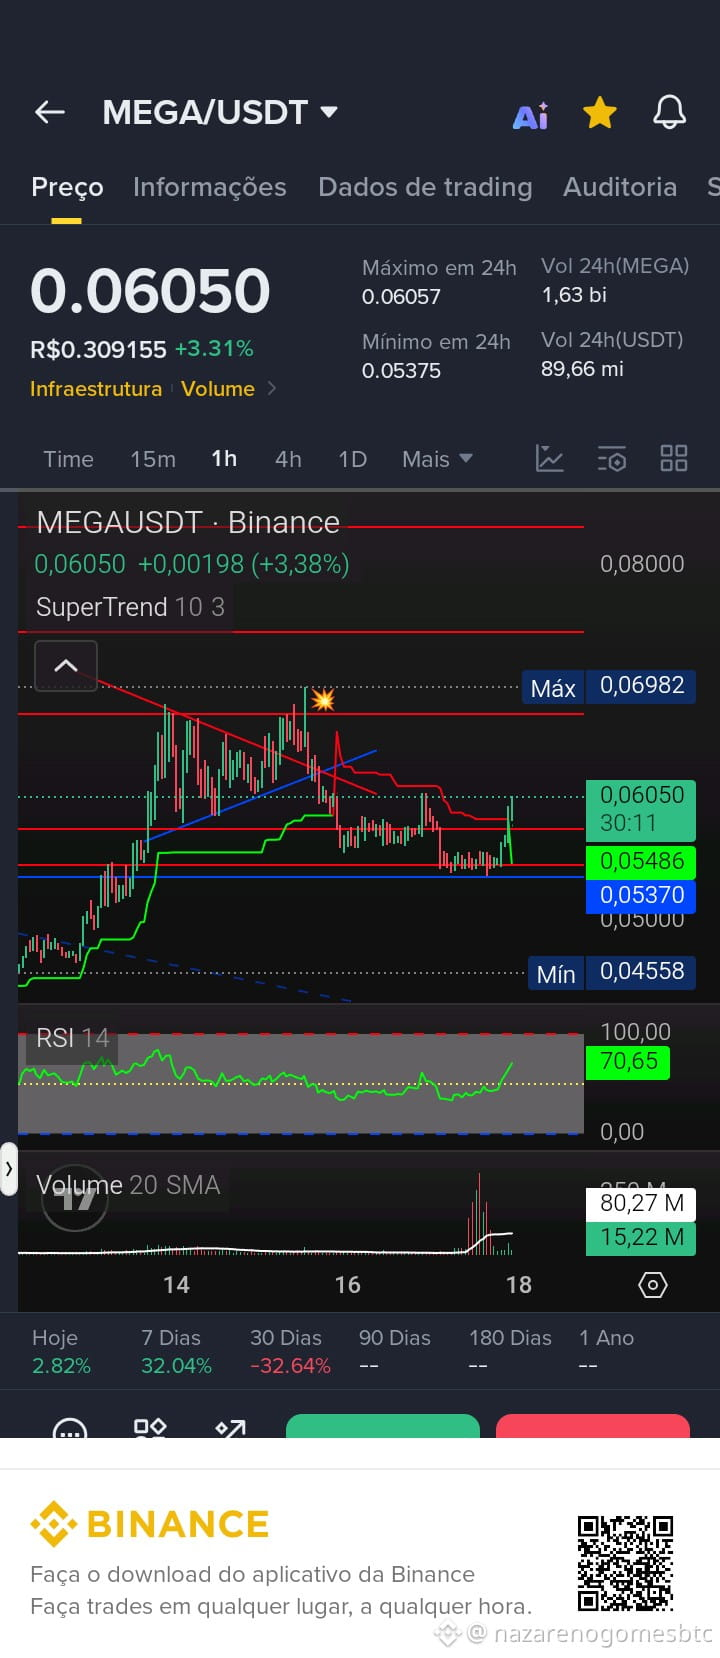Open the Mais intervals dropdown
Viewport: 720px width, 1658px height.
(x=437, y=459)
